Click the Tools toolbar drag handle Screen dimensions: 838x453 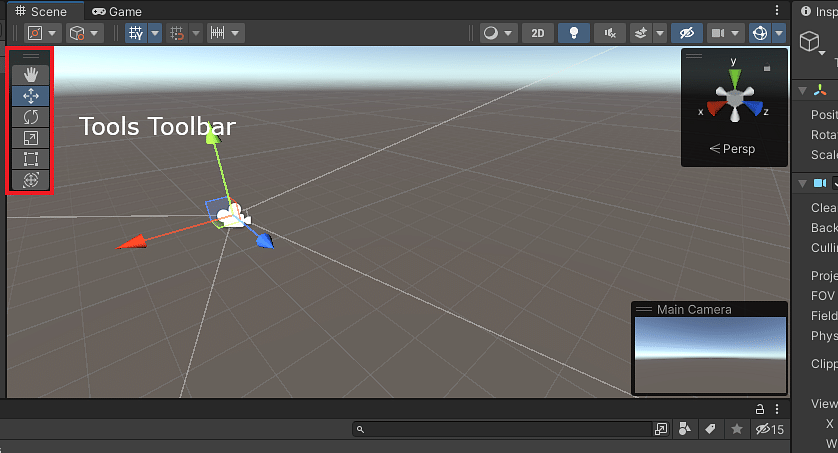[30, 56]
